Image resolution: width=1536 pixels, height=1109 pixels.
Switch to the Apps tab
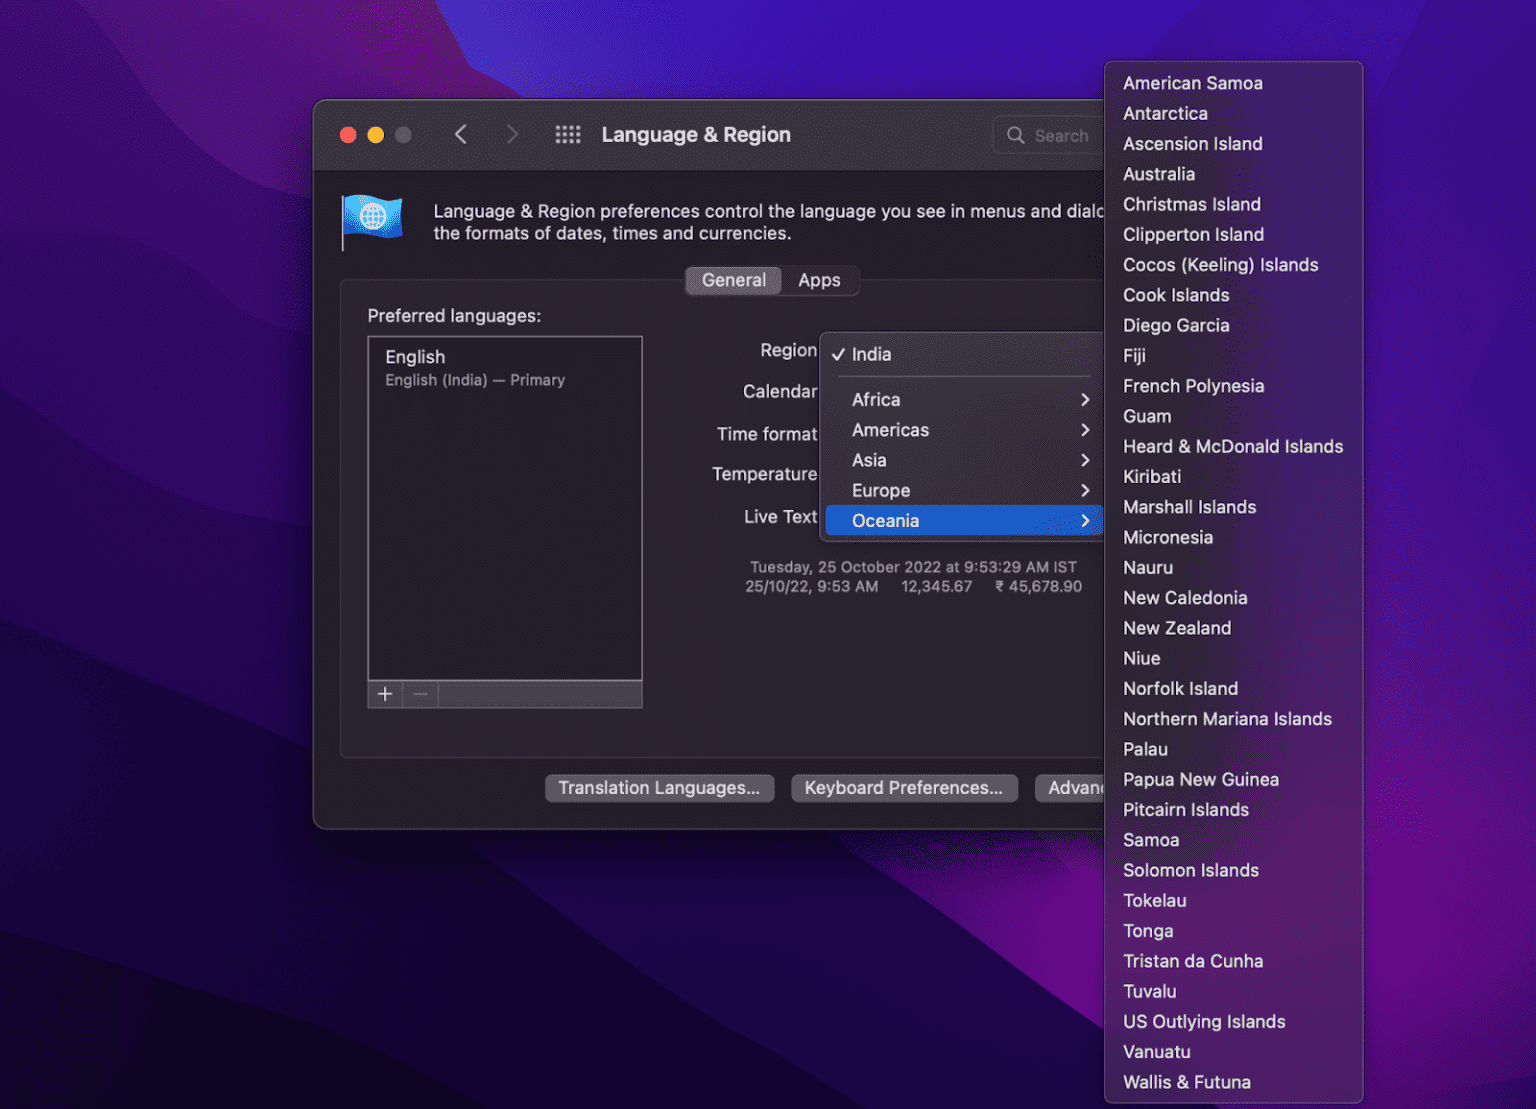click(819, 281)
